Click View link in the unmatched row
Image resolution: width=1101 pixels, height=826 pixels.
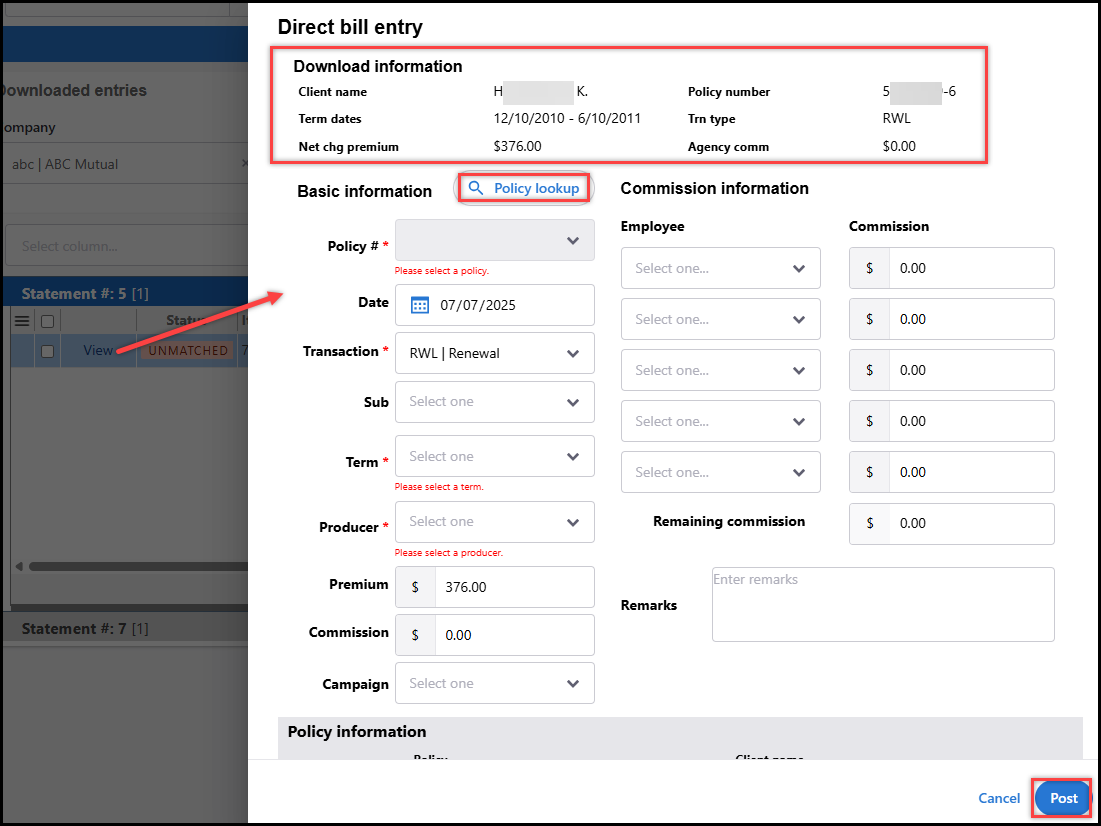[x=98, y=350]
